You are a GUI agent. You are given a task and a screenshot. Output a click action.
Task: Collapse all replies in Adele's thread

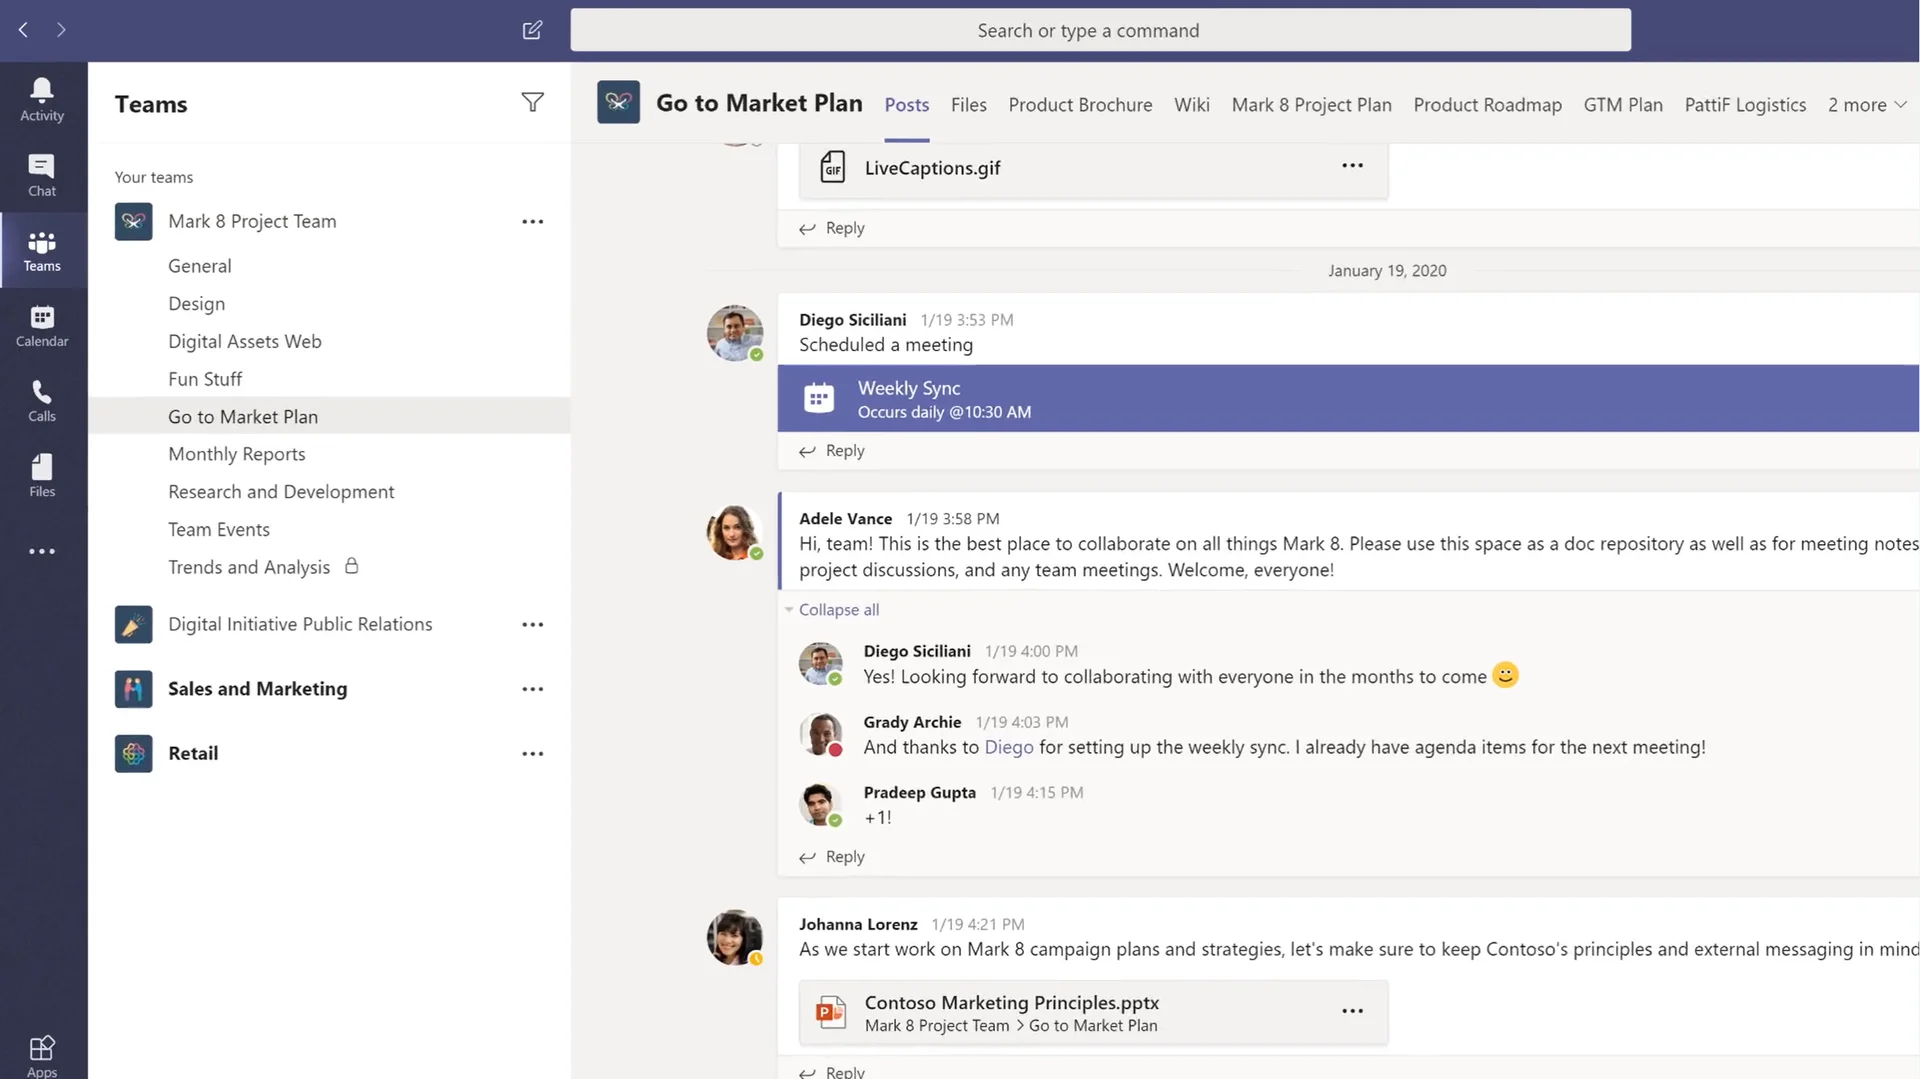click(838, 609)
